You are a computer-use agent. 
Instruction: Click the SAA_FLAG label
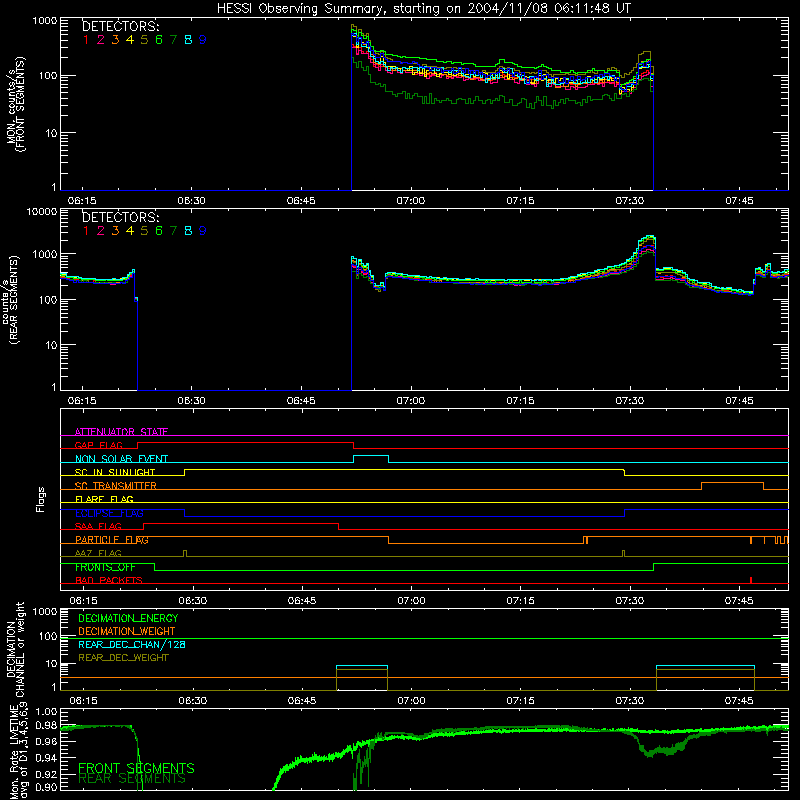coord(98,527)
